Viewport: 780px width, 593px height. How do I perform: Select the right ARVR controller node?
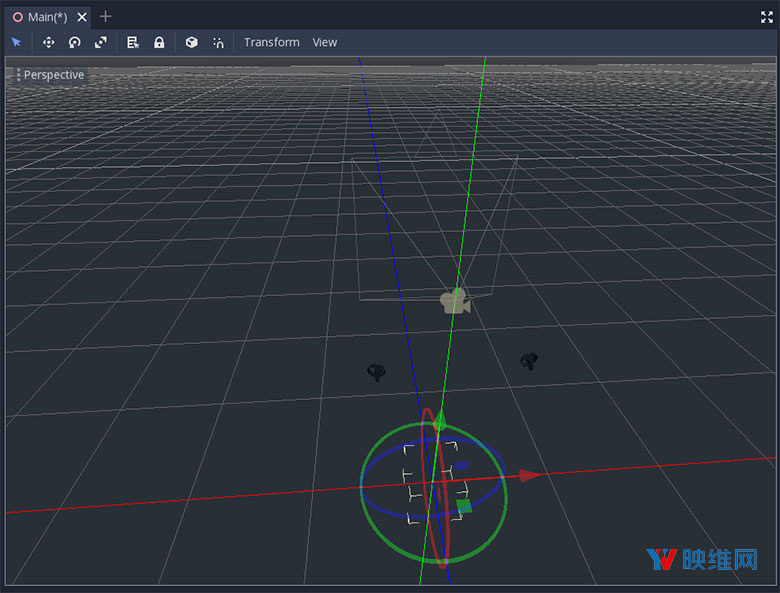coord(529,360)
